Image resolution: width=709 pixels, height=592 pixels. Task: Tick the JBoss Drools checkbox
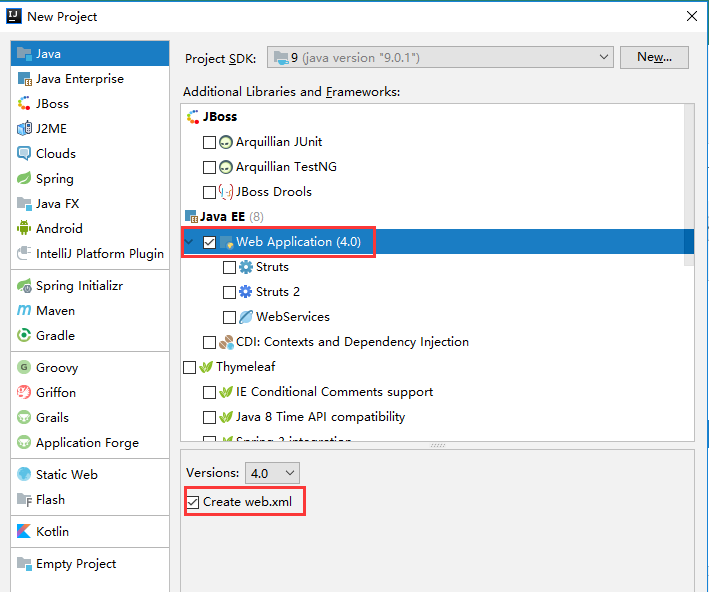pyautogui.click(x=209, y=192)
